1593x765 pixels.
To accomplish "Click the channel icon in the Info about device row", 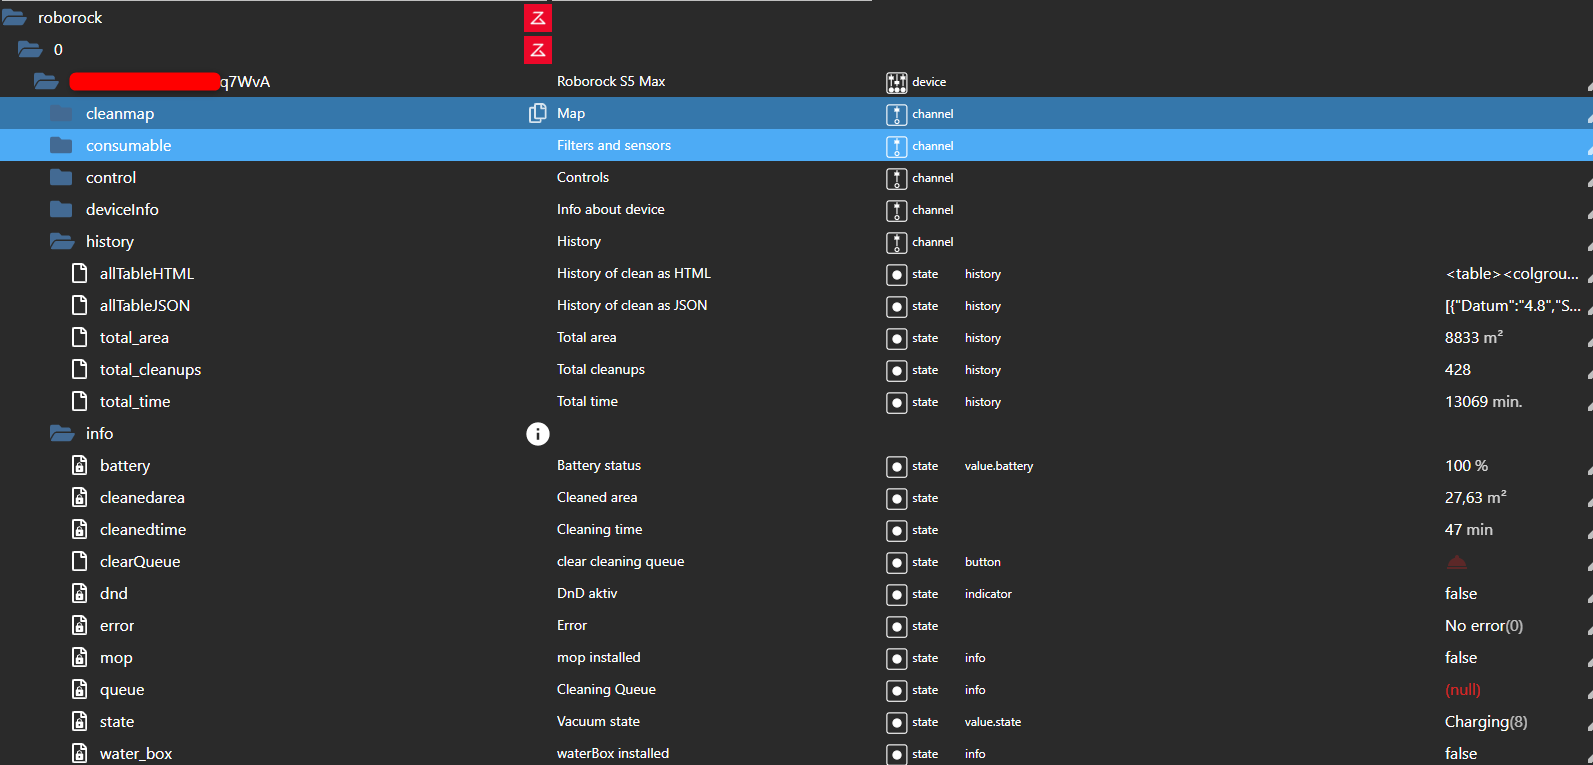I will pos(897,210).
